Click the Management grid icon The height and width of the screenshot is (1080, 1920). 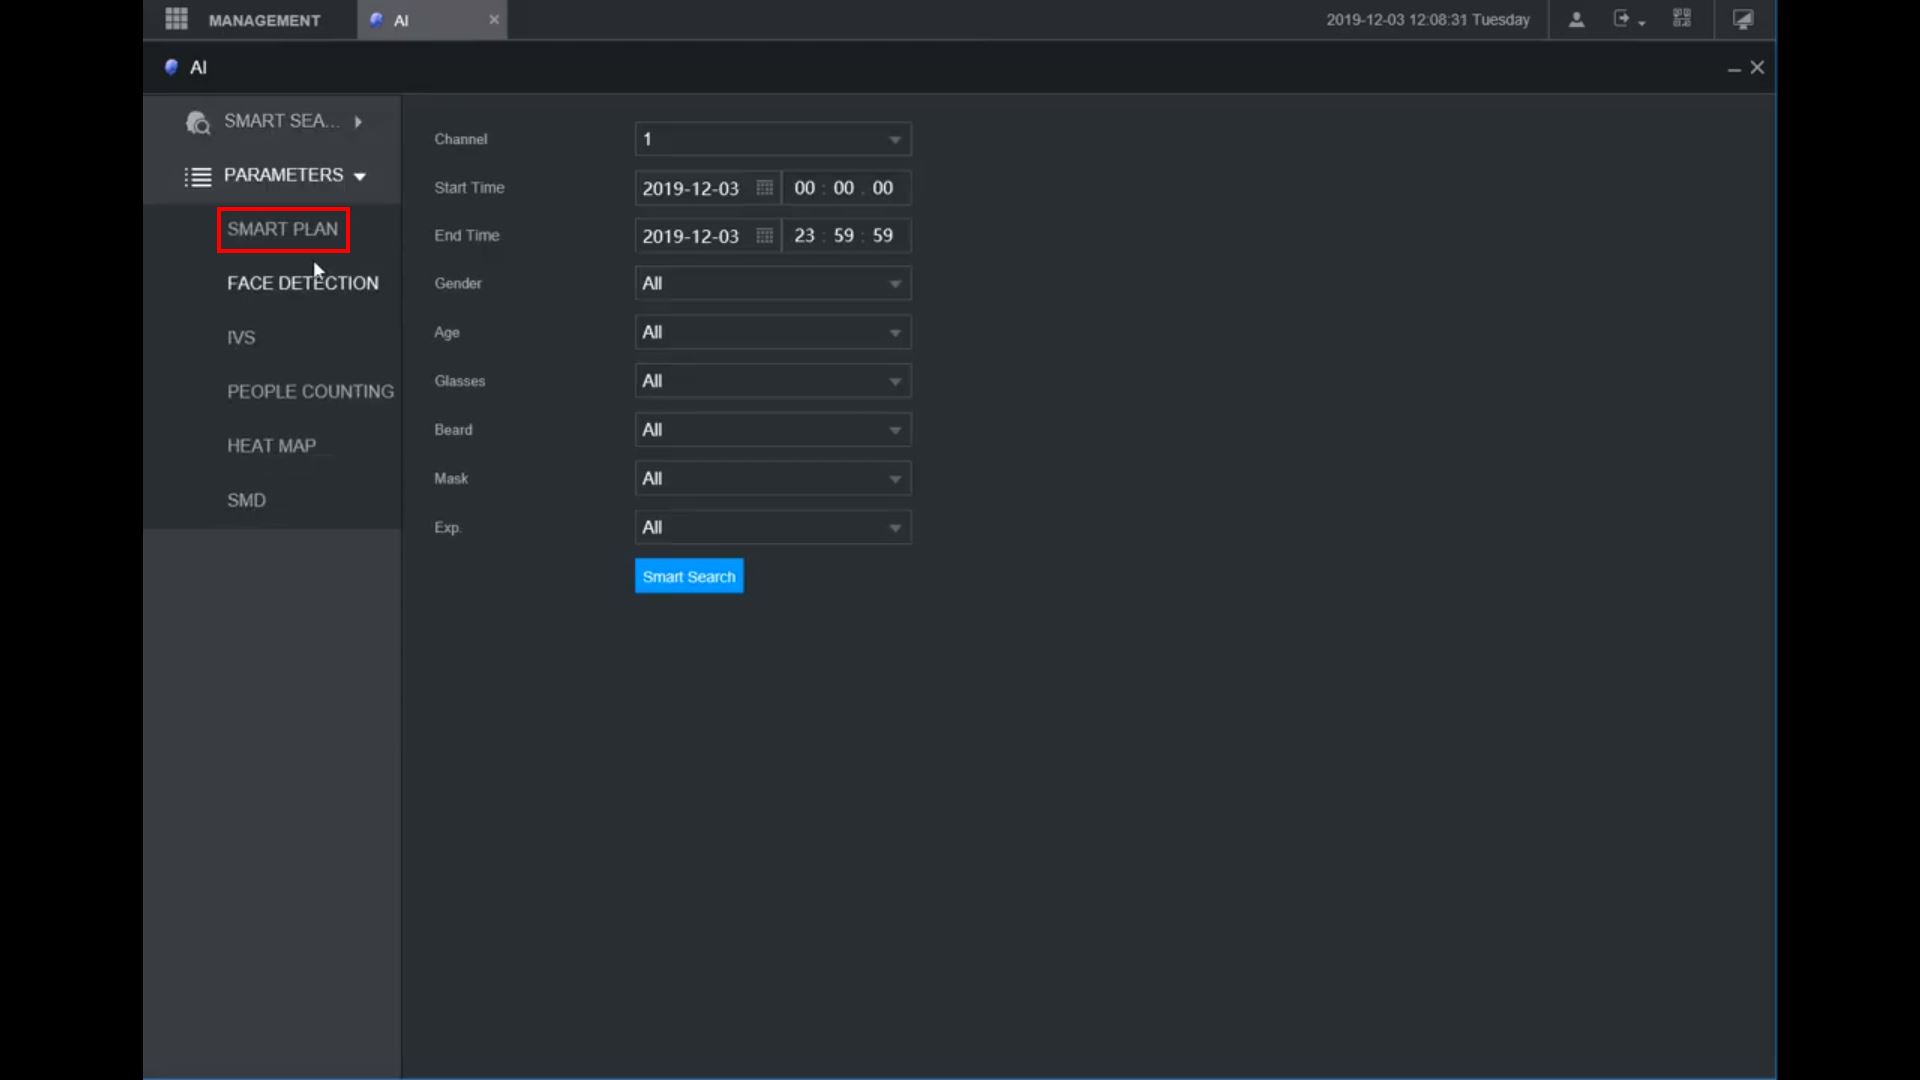coord(176,19)
